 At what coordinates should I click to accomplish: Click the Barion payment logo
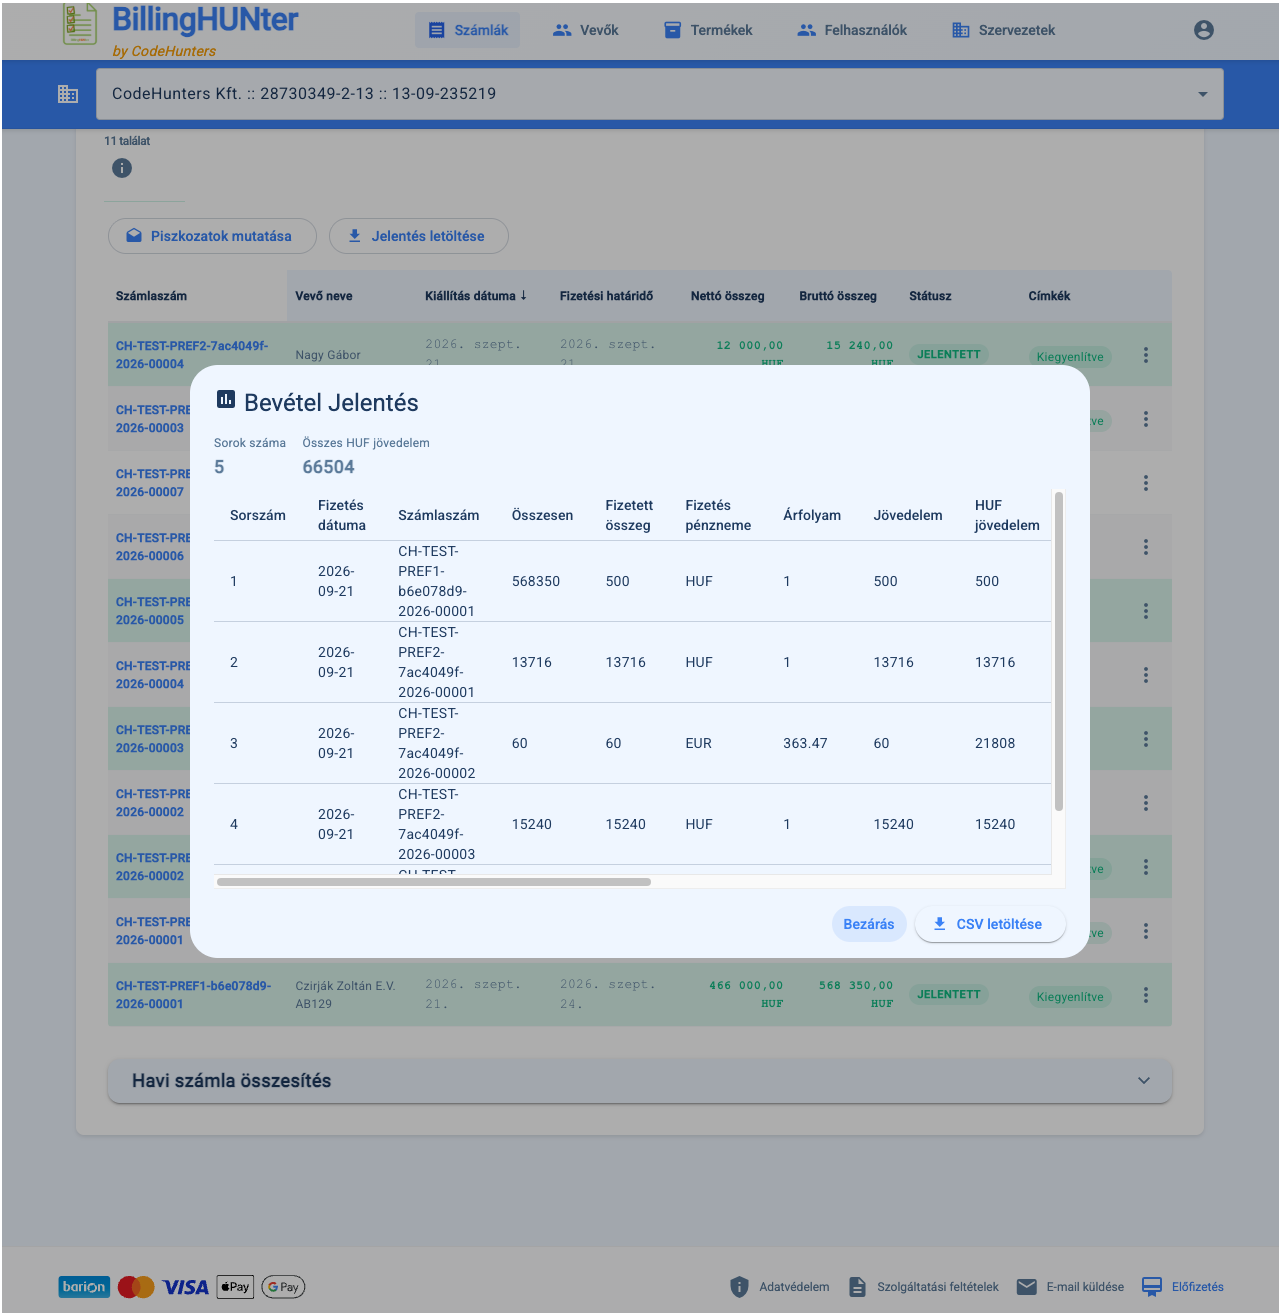(84, 1287)
